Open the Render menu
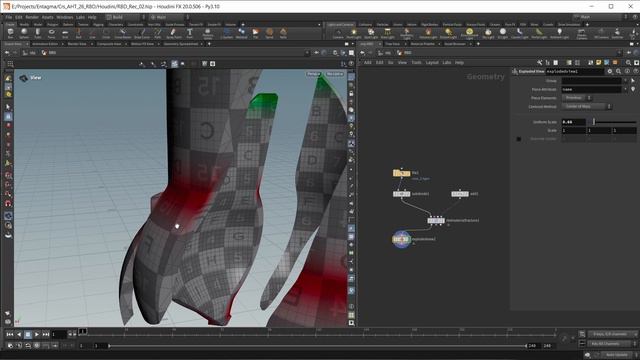 tap(32, 17)
